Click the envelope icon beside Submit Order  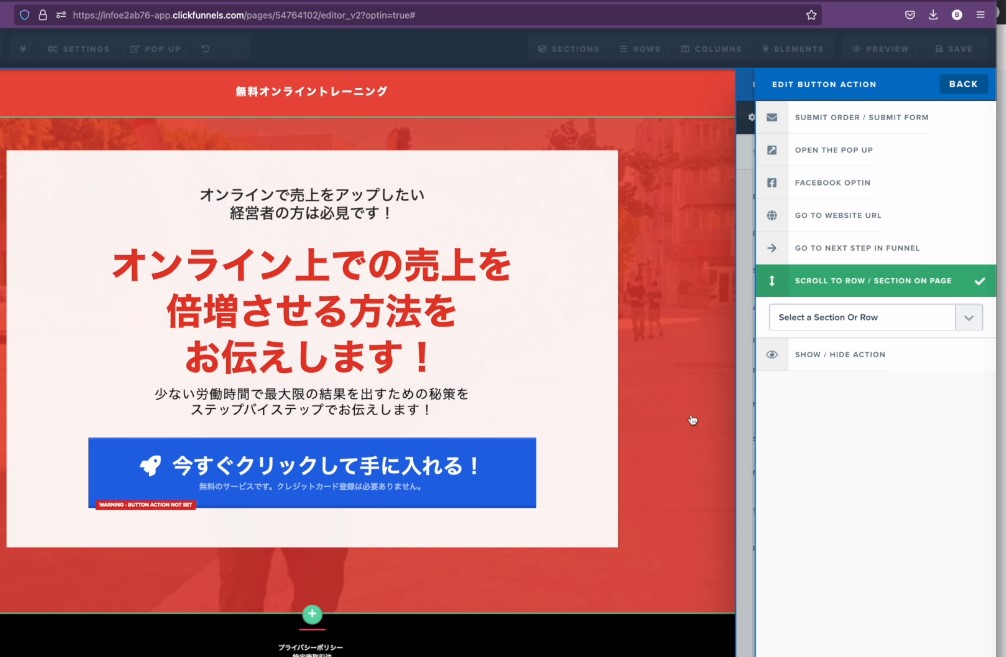772,117
